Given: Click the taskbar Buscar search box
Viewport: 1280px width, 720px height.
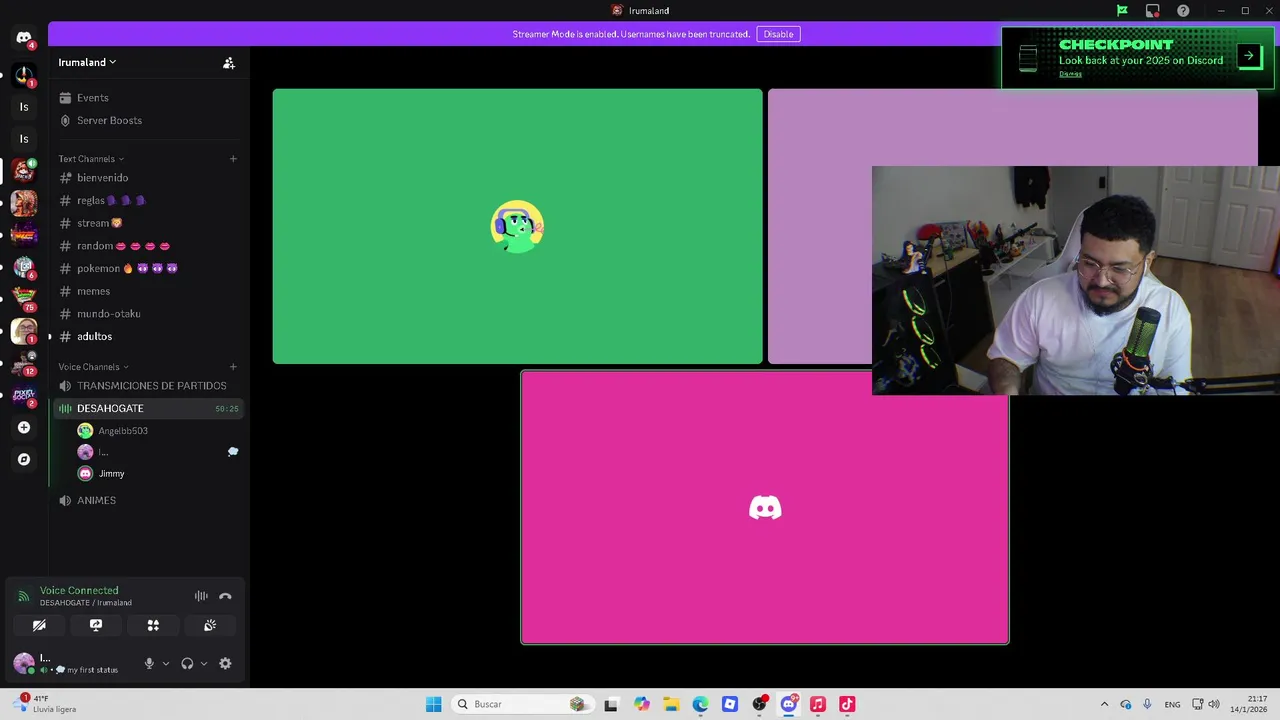Looking at the screenshot, I should 523,704.
